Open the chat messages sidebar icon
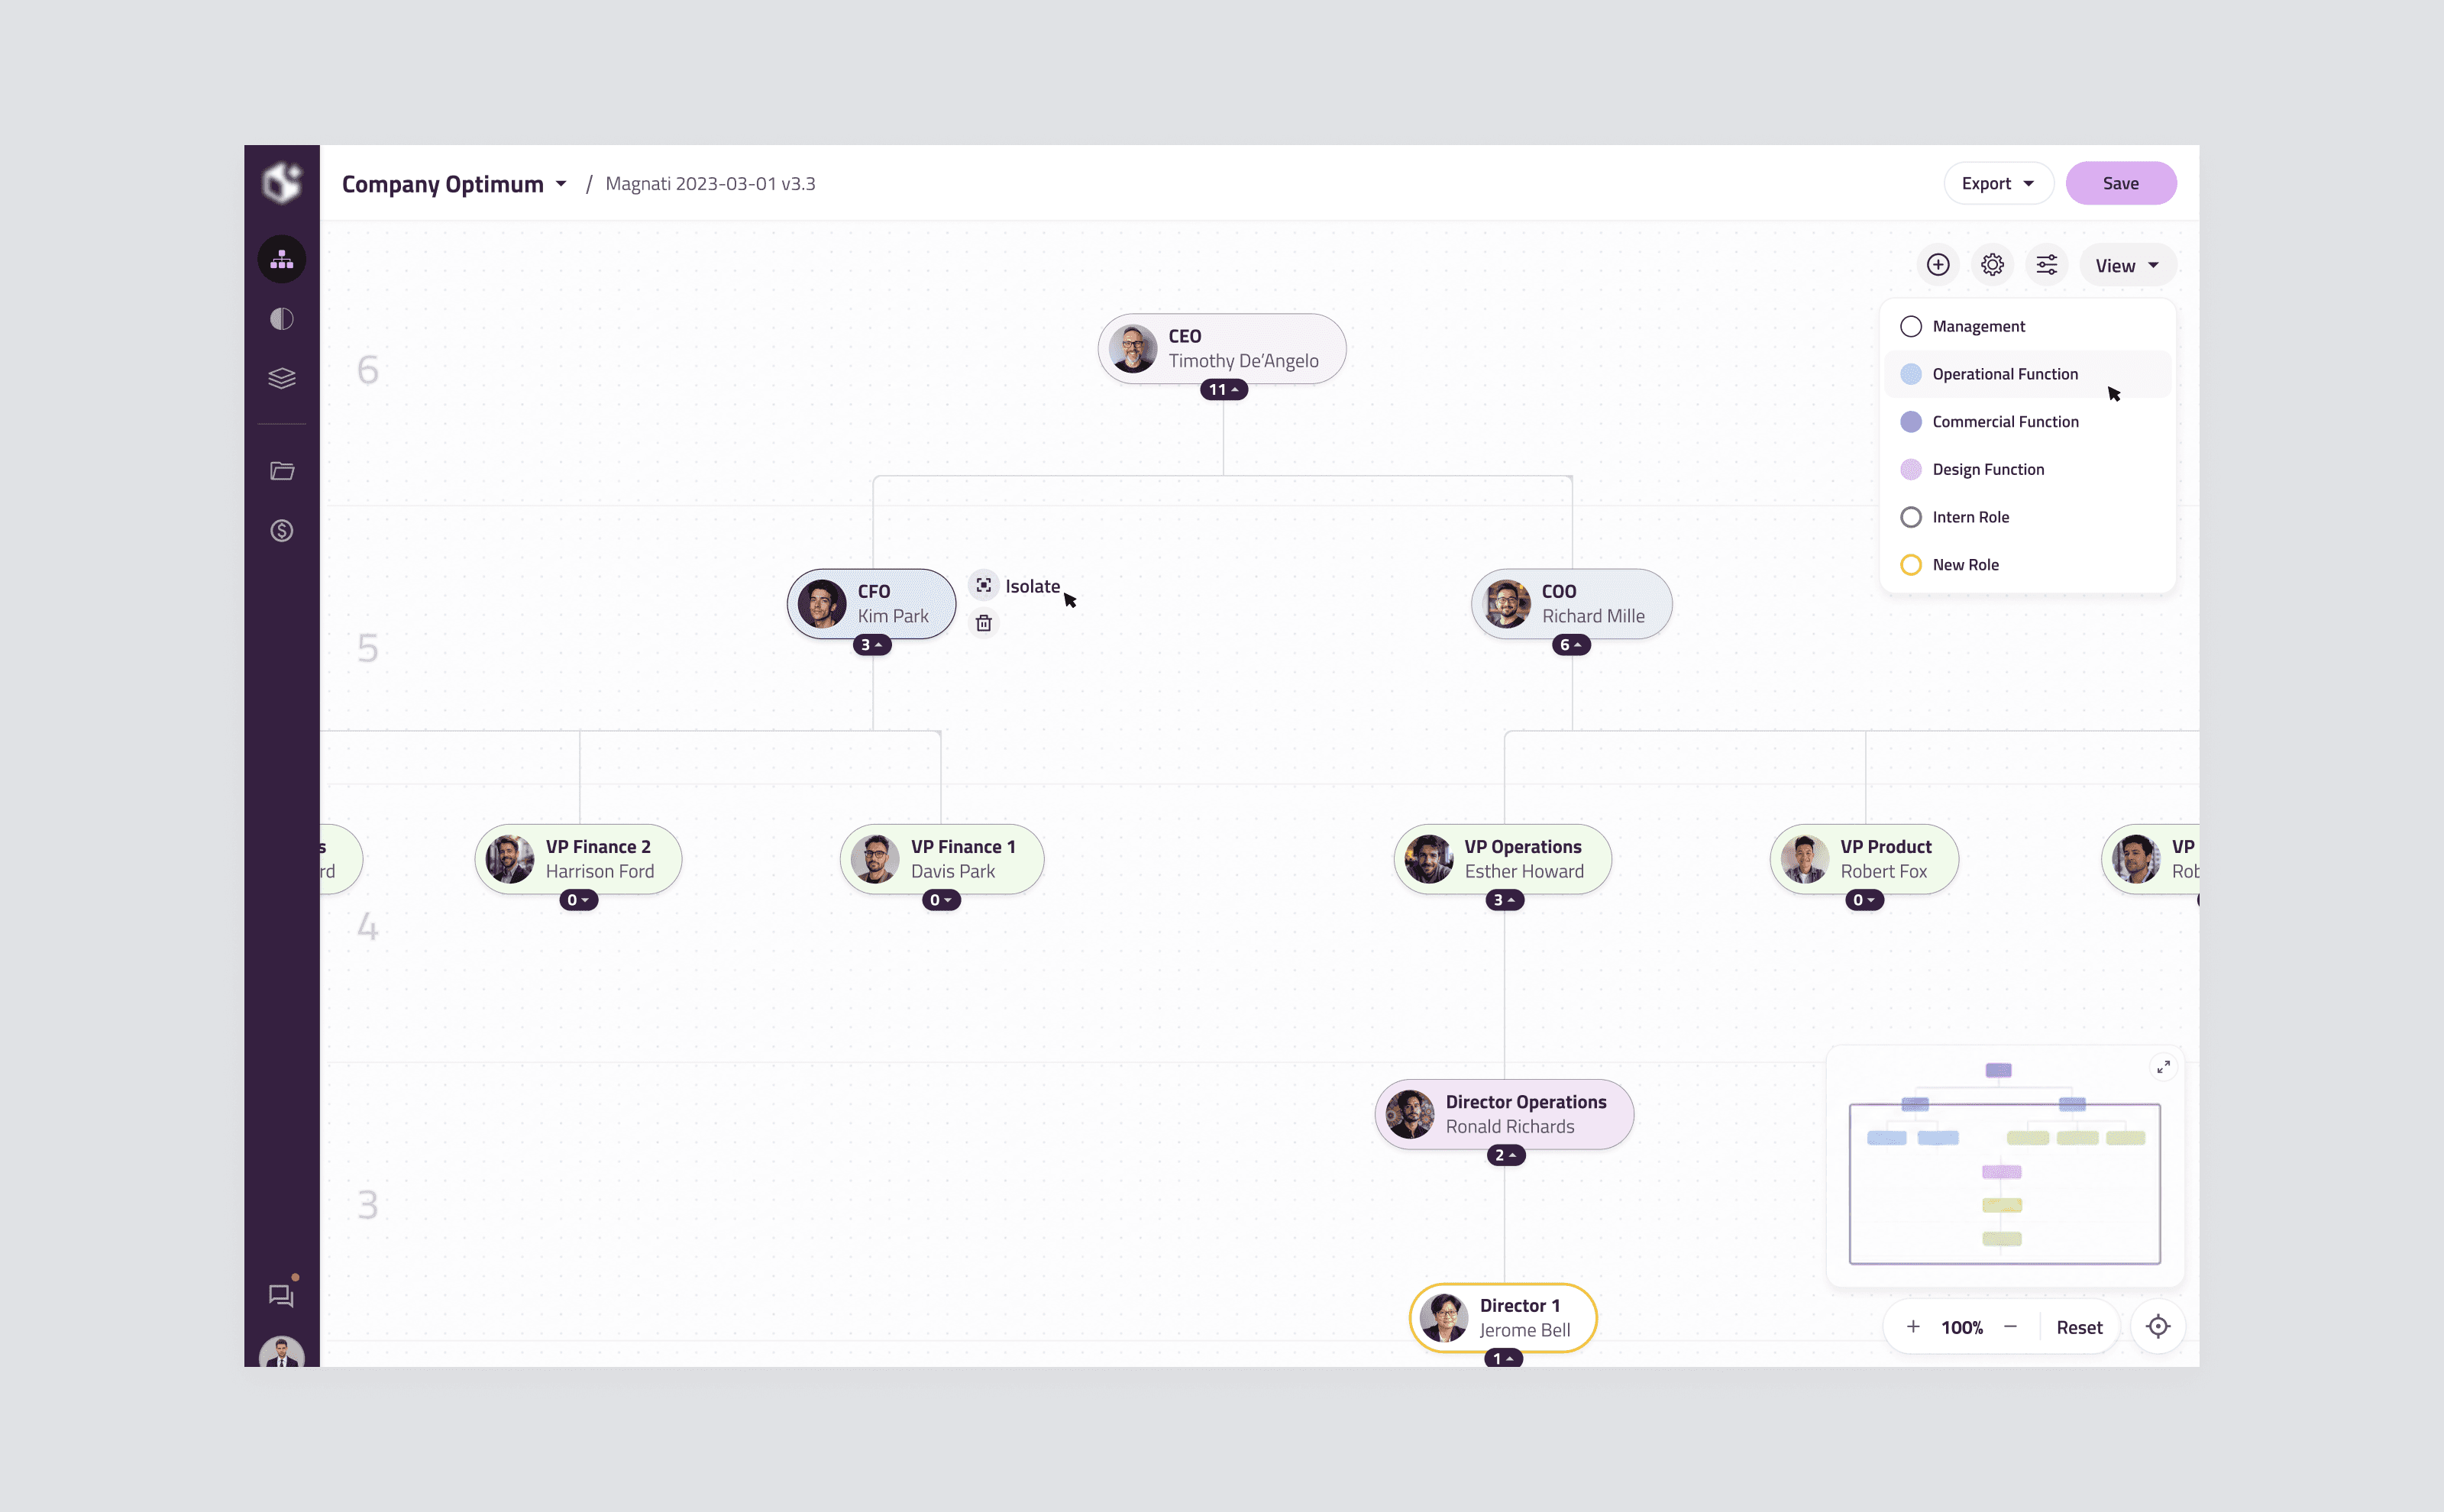This screenshot has width=2444, height=1512. [x=282, y=1295]
